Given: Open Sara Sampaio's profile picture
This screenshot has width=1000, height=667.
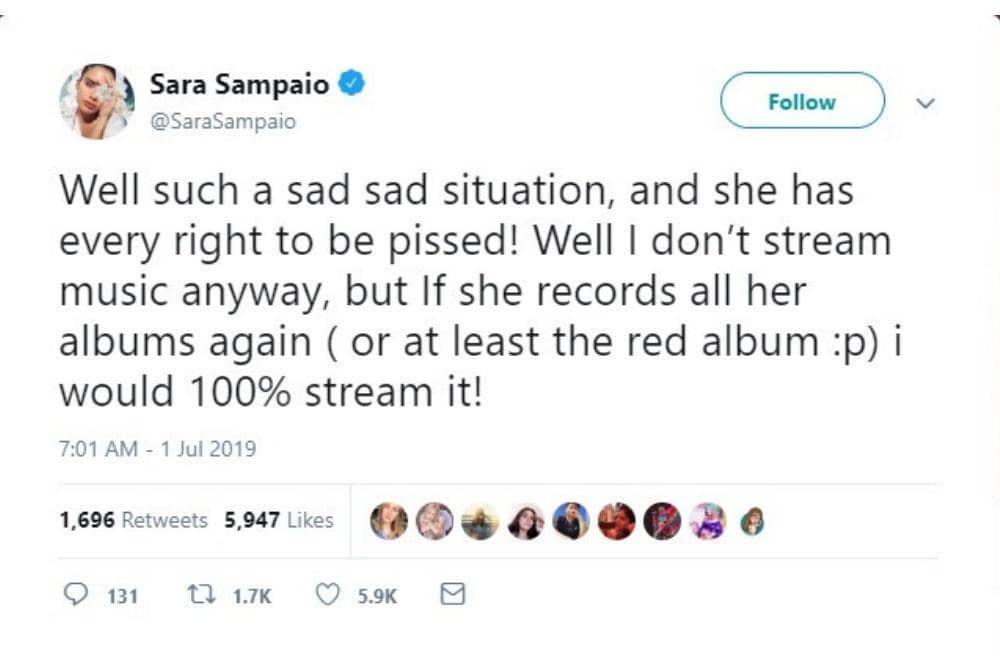Looking at the screenshot, I should point(97,101).
